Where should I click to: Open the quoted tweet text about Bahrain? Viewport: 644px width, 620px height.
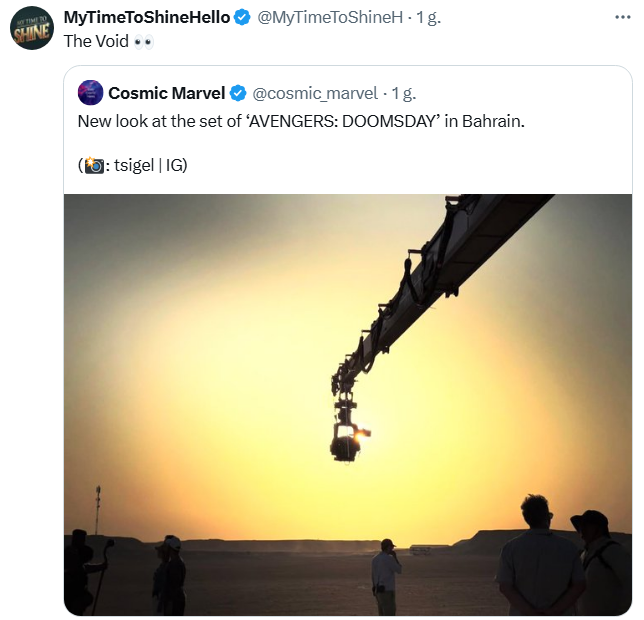(301, 122)
